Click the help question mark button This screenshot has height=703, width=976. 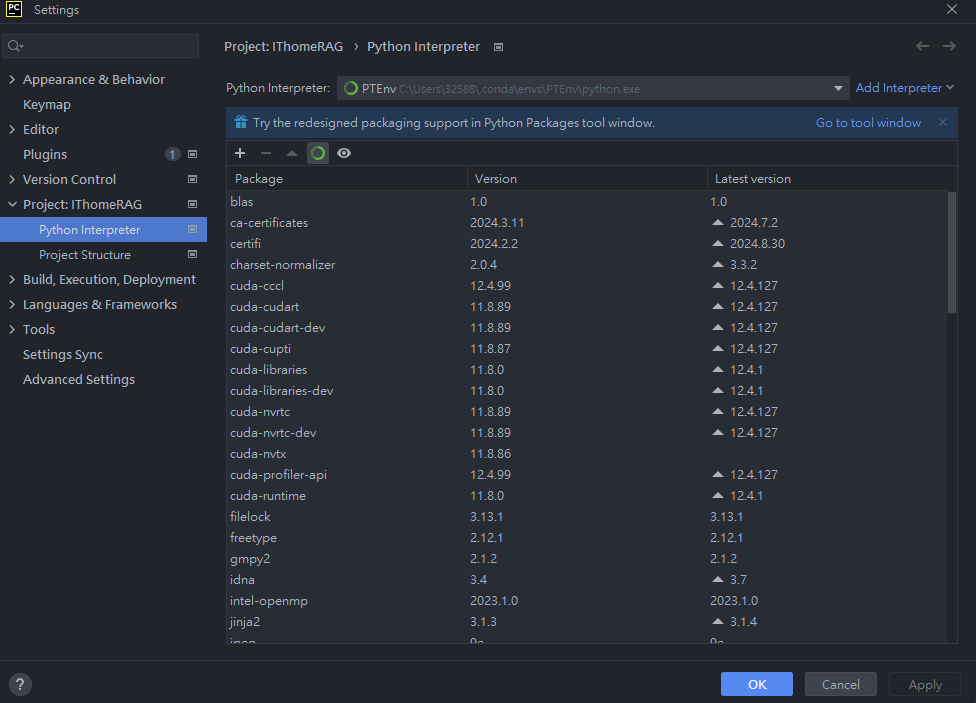pos(20,684)
